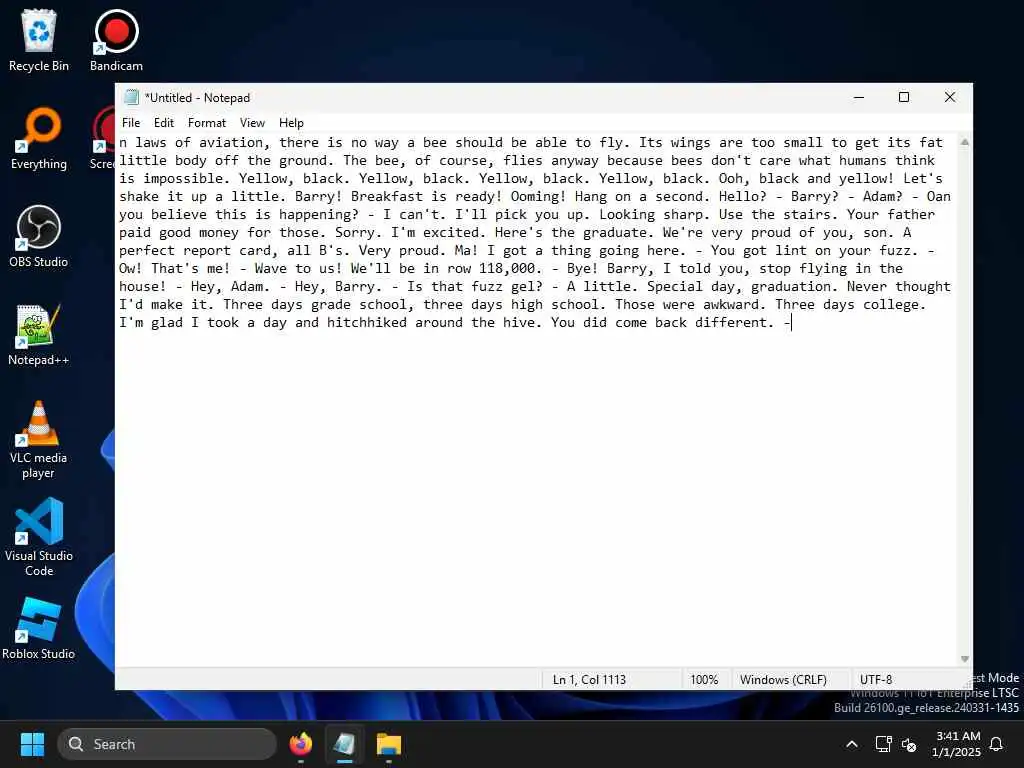Launch VLC media player shortcut

pos(39,440)
